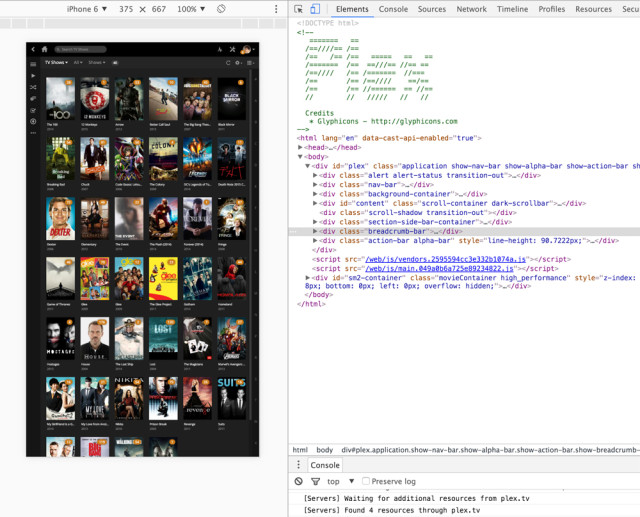Click the Plex library vertical scrollbar
Screen dimensions: 640x517
[x=251, y=245]
